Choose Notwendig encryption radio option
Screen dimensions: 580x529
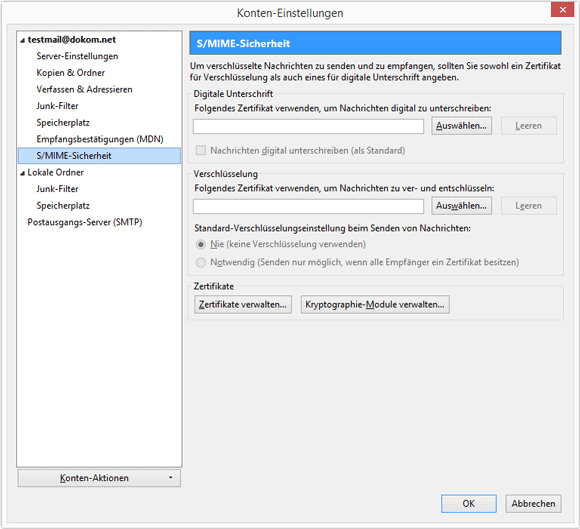tap(201, 262)
